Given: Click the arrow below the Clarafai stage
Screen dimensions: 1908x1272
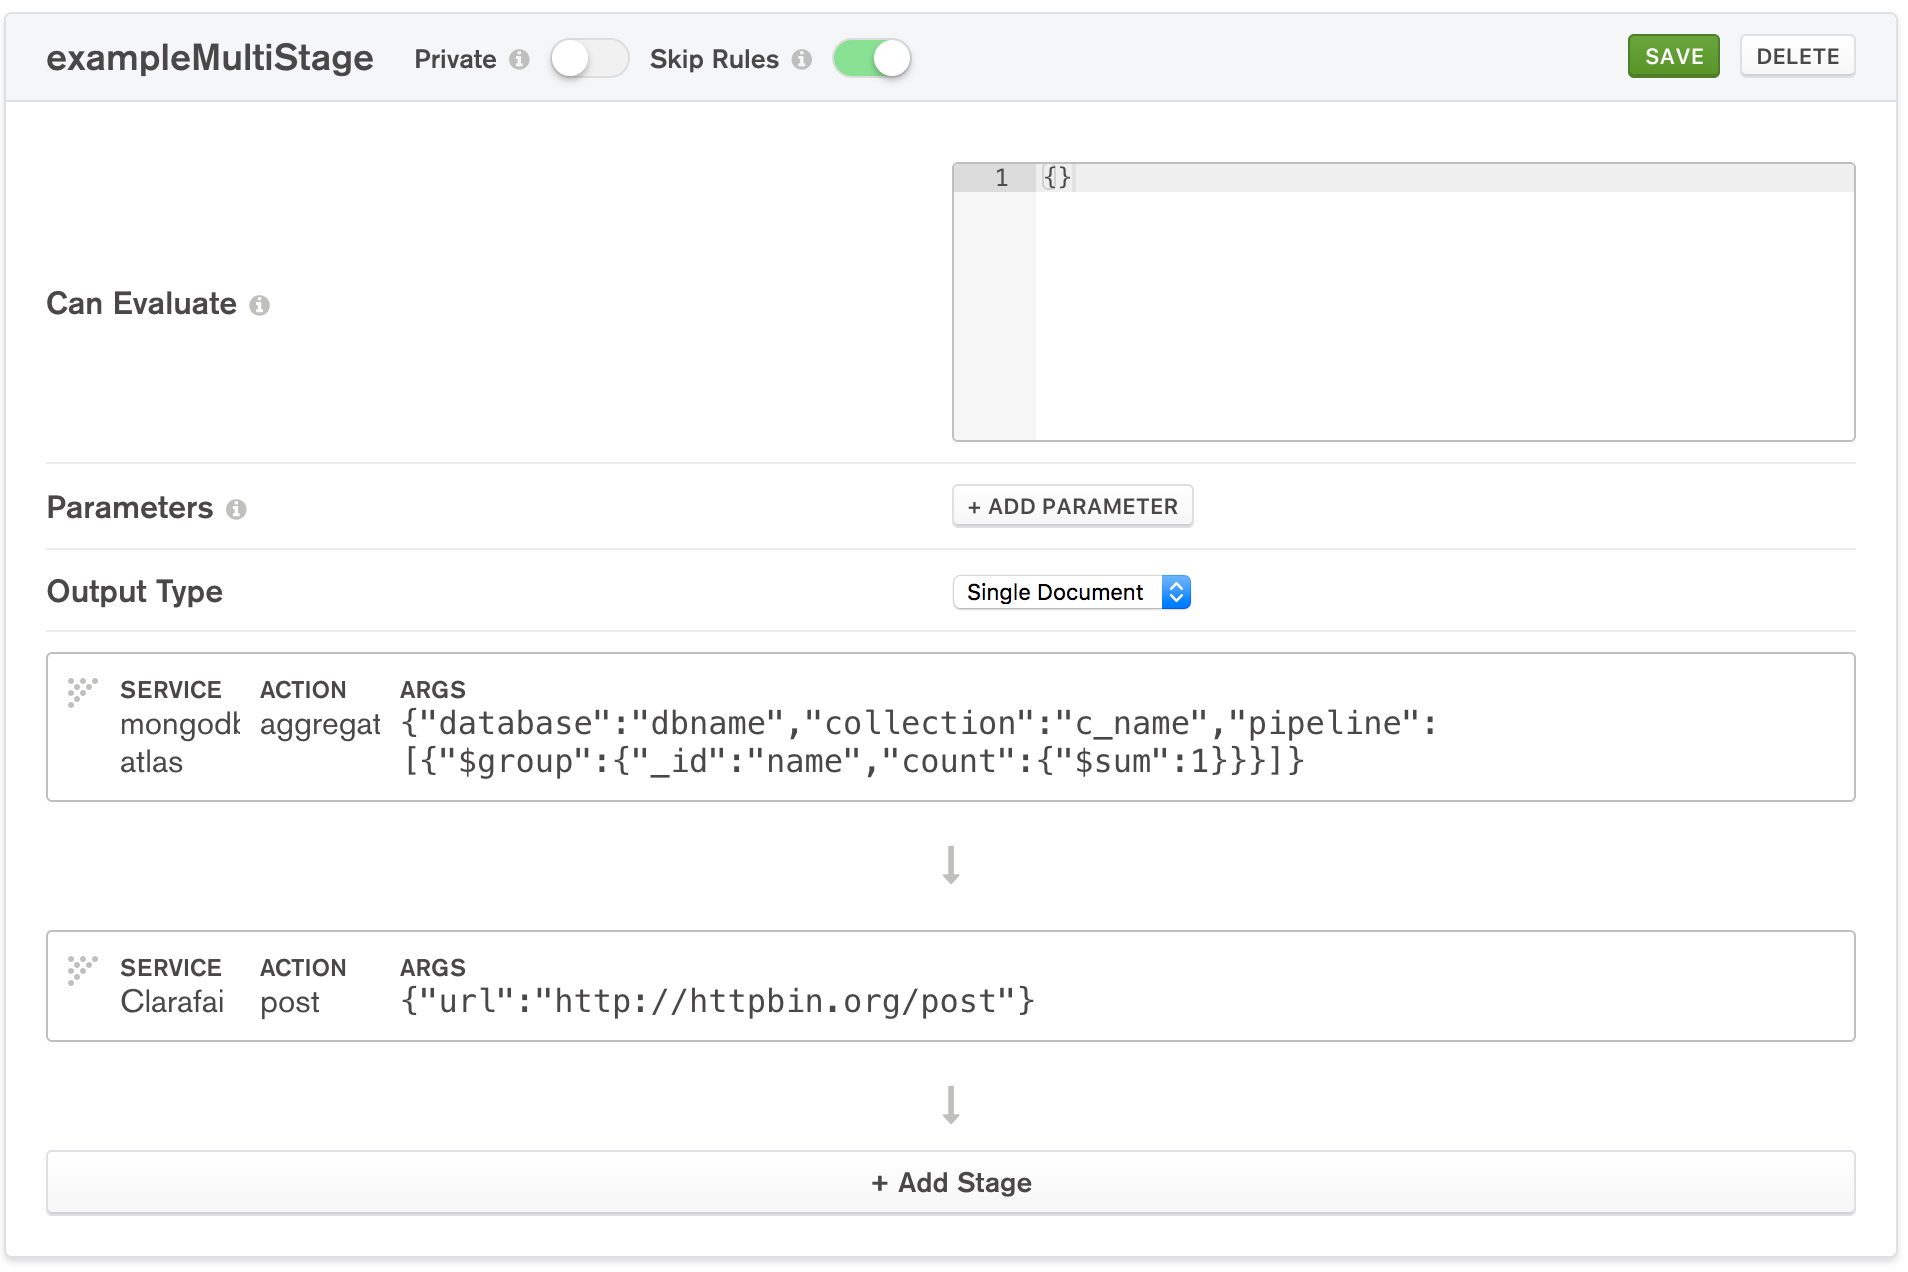Looking at the screenshot, I should tap(950, 1105).
